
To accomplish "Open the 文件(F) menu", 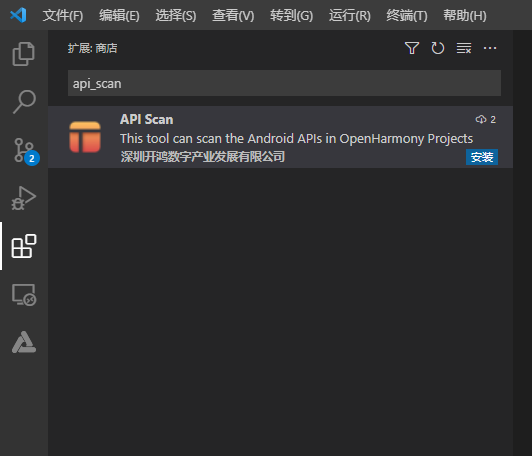I will click(63, 15).
